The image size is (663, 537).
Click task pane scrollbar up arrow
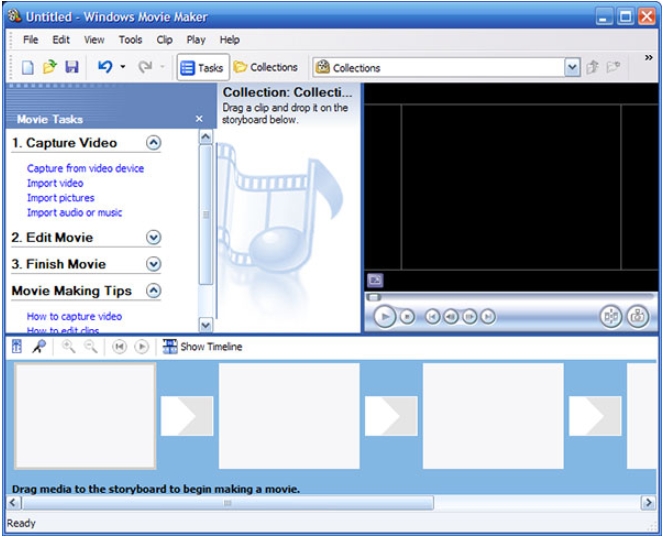pyautogui.click(x=205, y=137)
